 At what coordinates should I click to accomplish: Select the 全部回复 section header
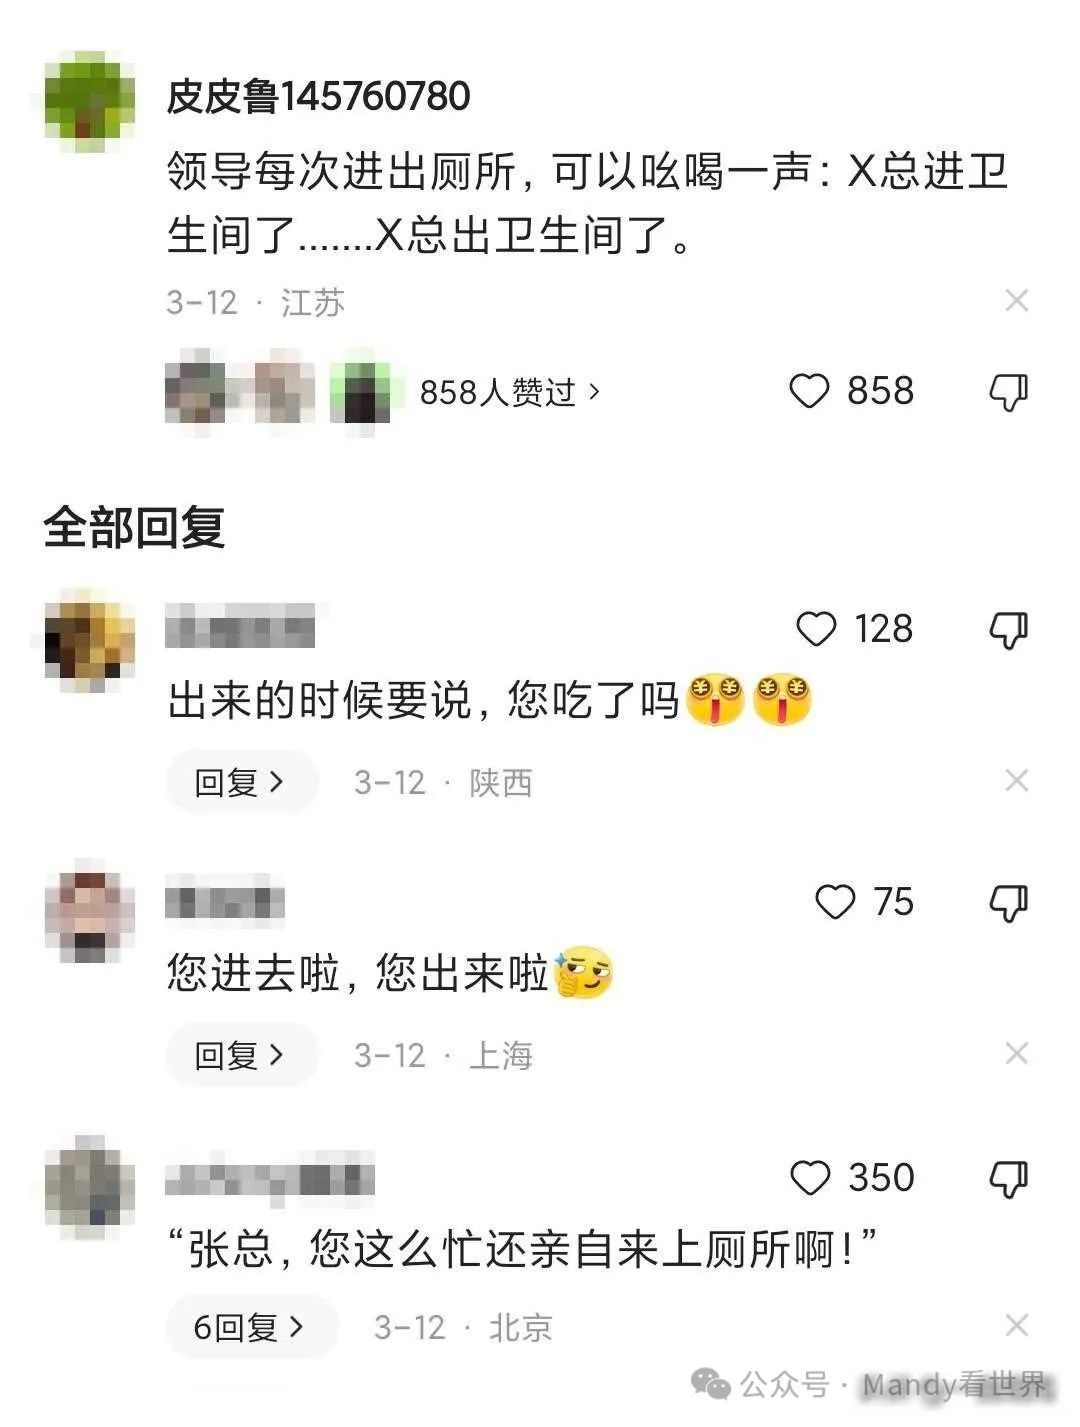134,527
